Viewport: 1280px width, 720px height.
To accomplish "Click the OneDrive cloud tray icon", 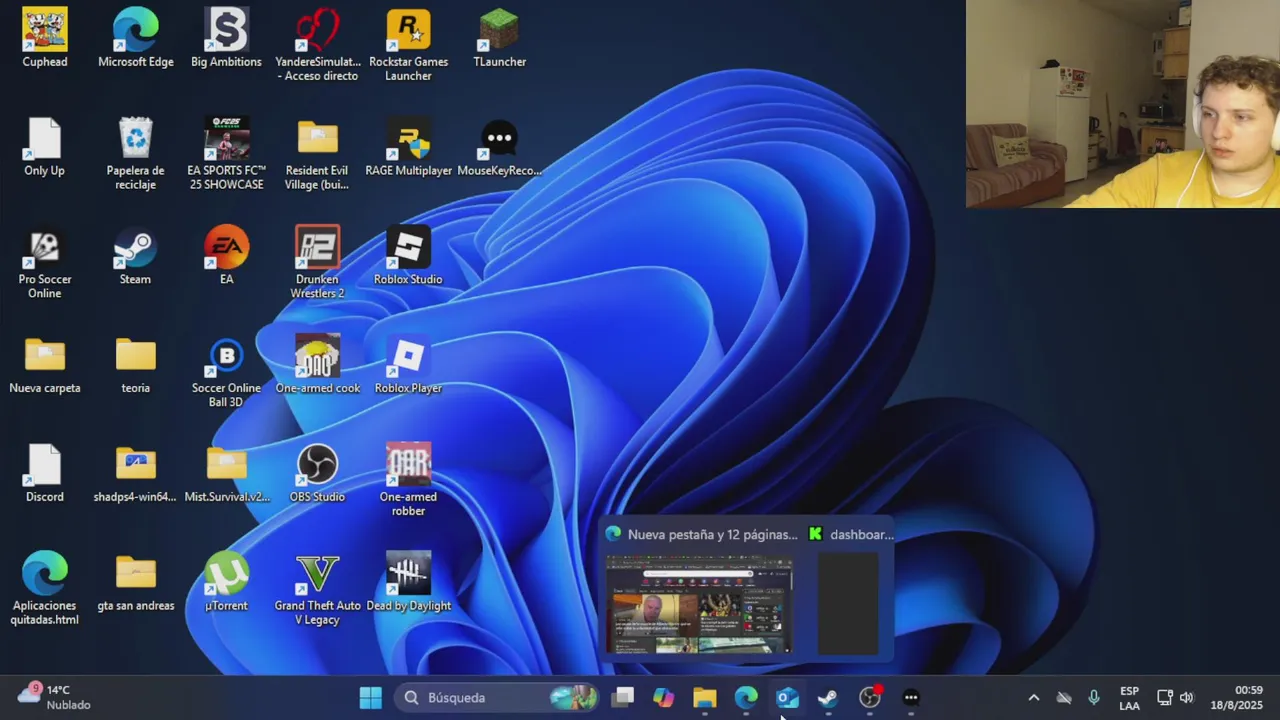I will coord(1064,698).
